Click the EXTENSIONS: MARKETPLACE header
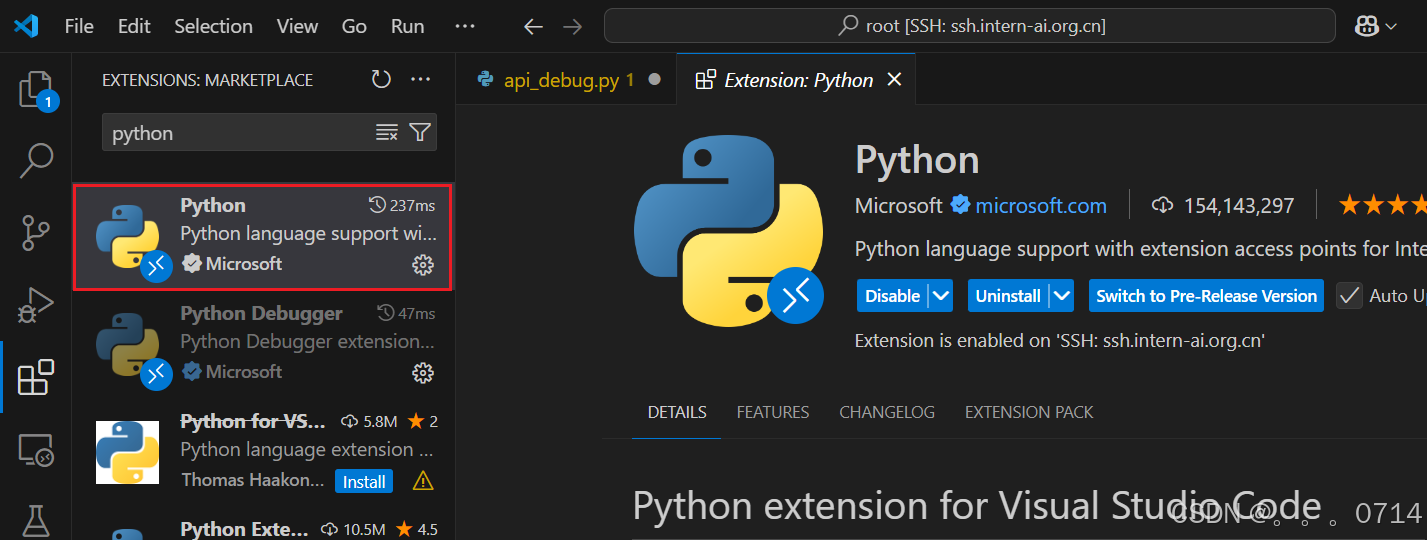This screenshot has height=540, width=1427. (207, 80)
